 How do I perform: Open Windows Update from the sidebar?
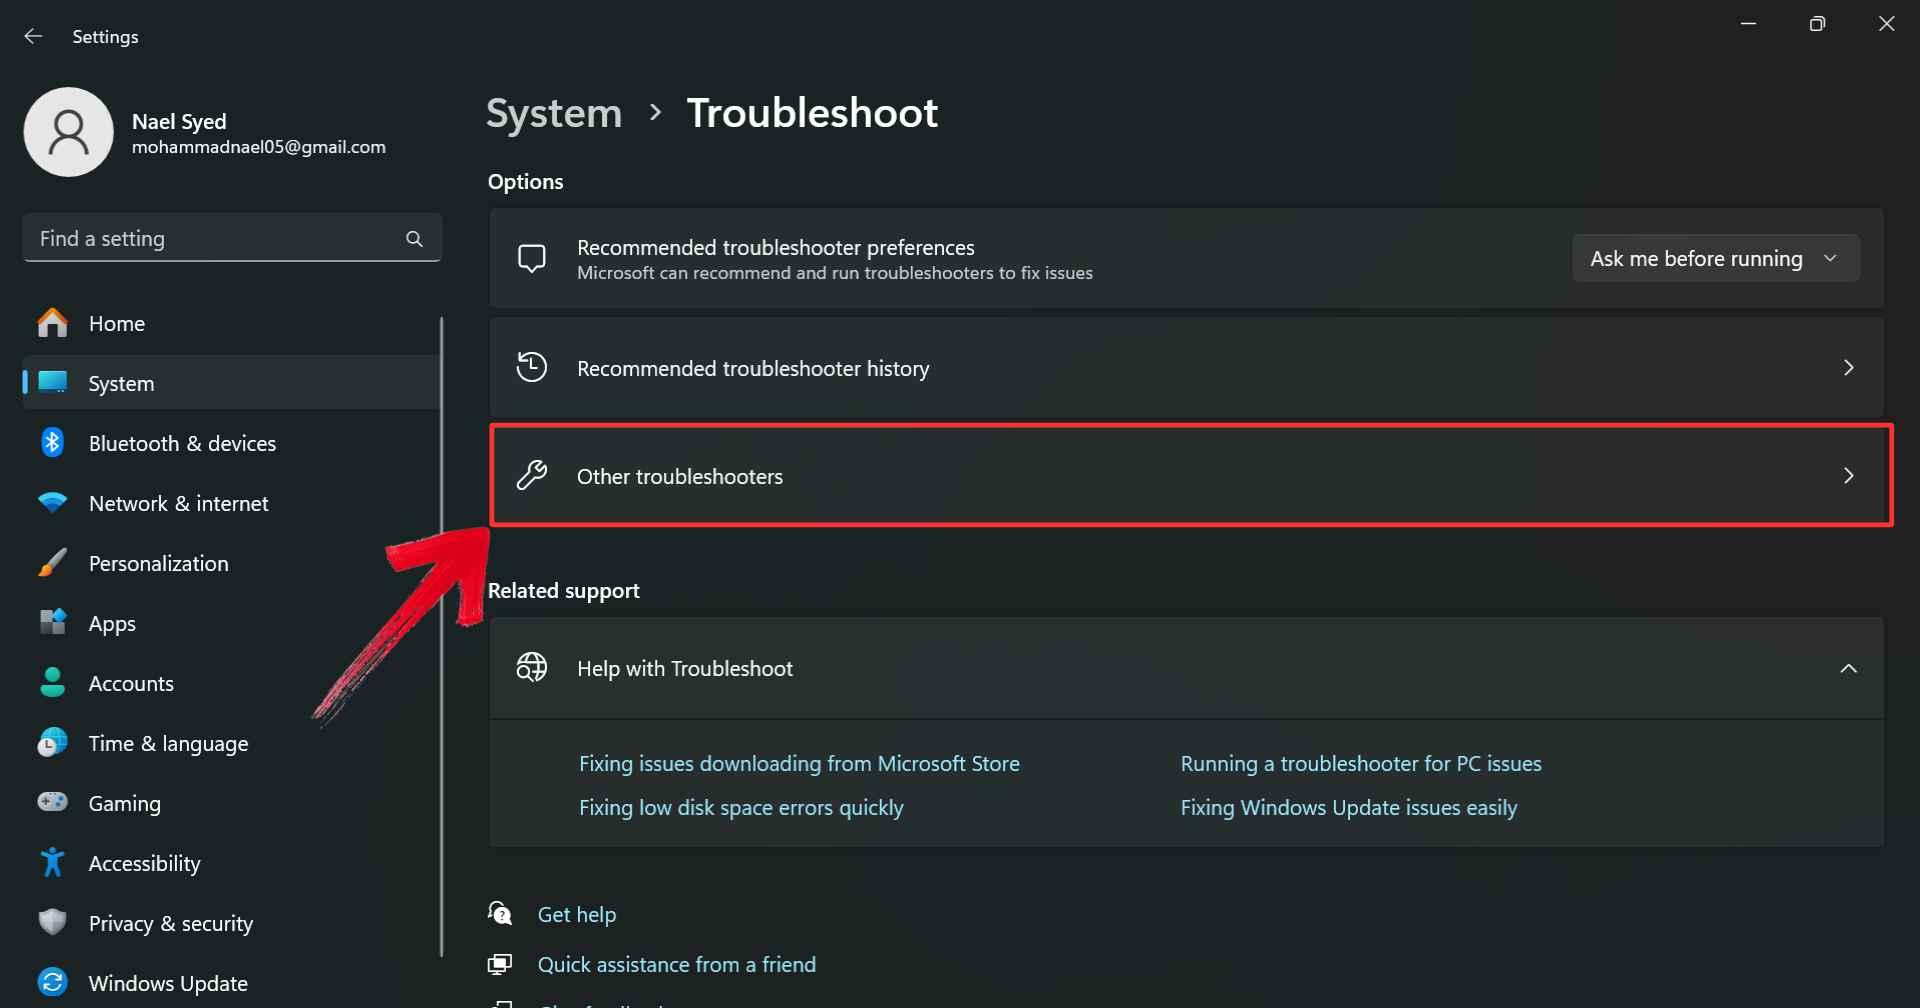51,983
